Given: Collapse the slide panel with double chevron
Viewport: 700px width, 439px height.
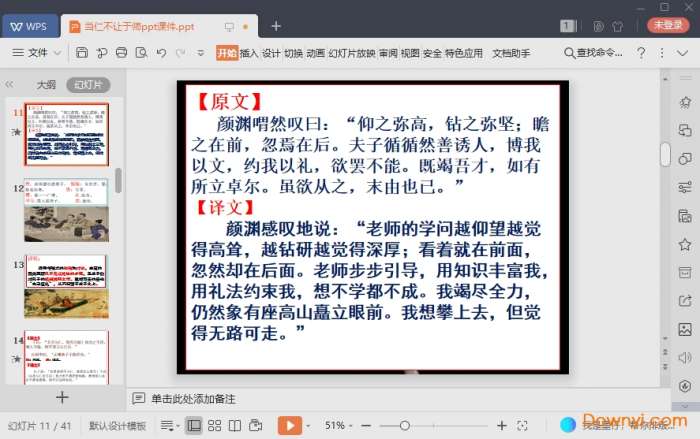Looking at the screenshot, I should pos(9,84).
